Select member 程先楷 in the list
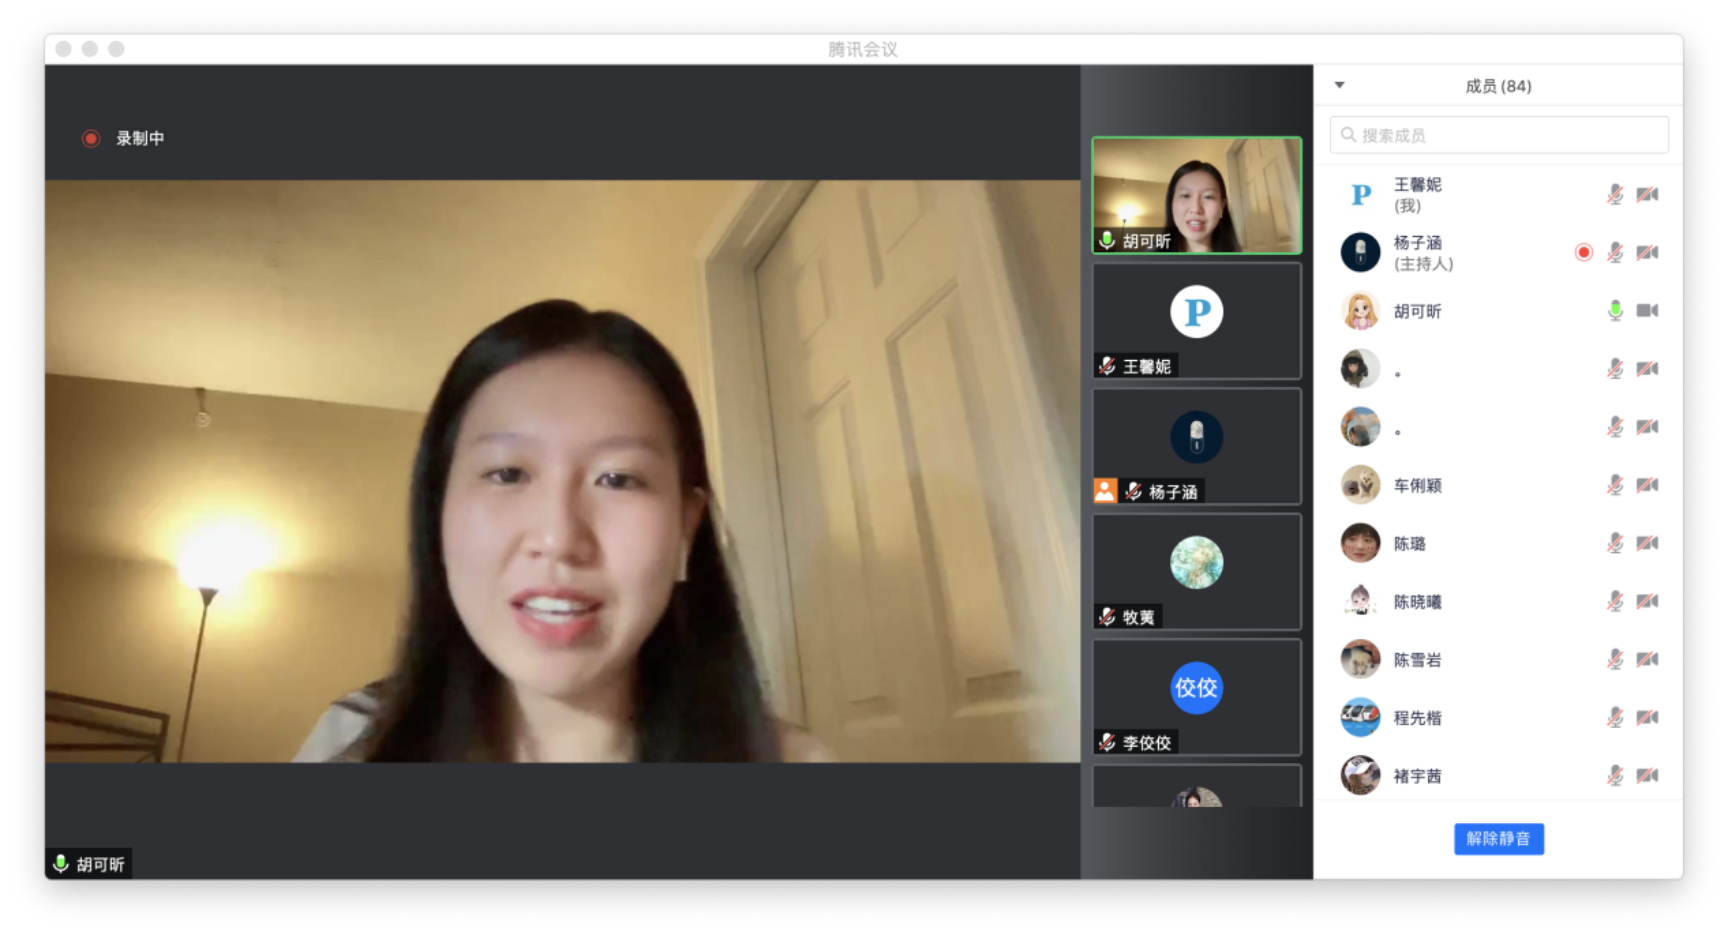The image size is (1728, 936). [1417, 718]
